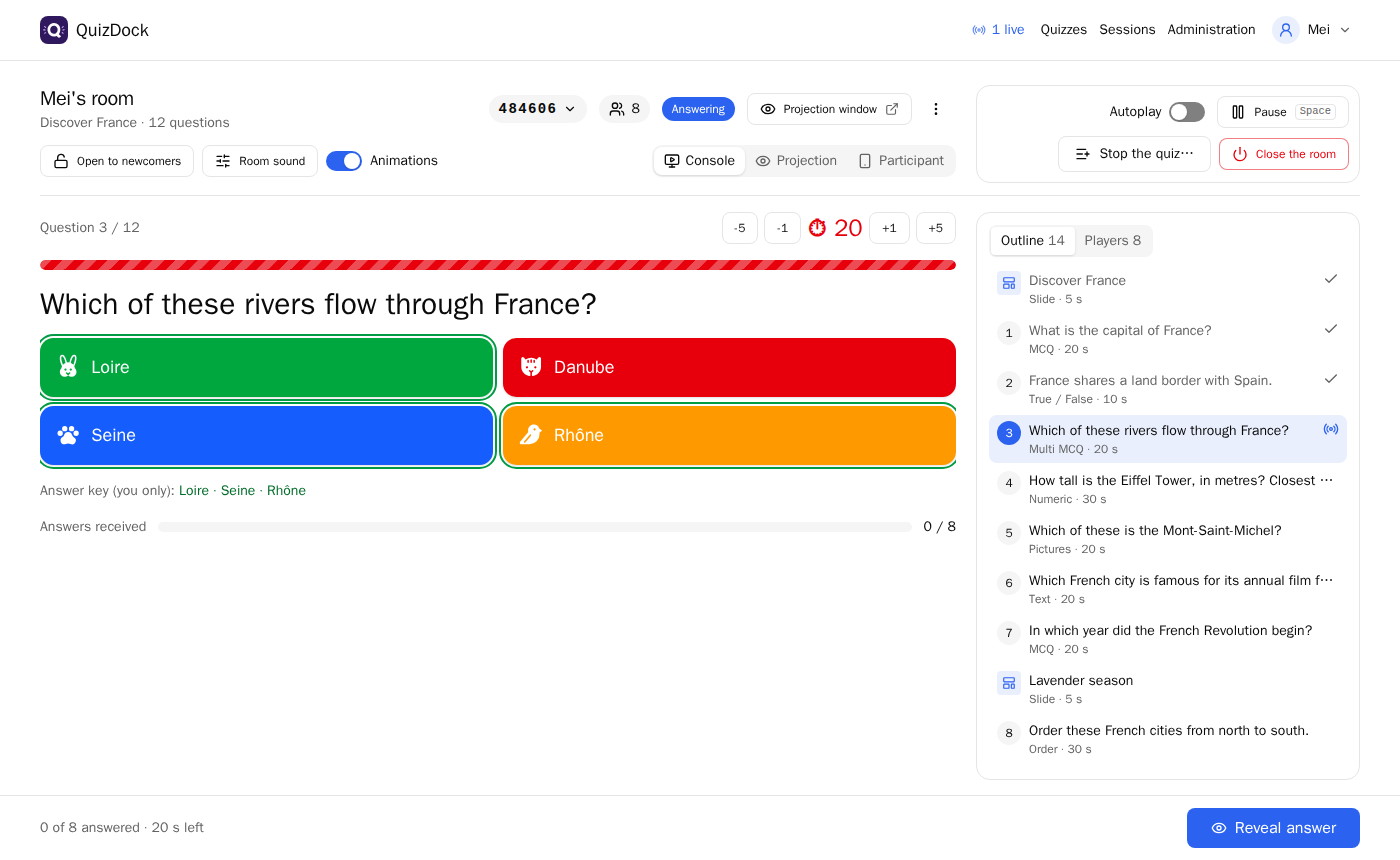This screenshot has height=860, width=1400.
Task: Click the red striped countdown progress bar
Action: coord(498,265)
